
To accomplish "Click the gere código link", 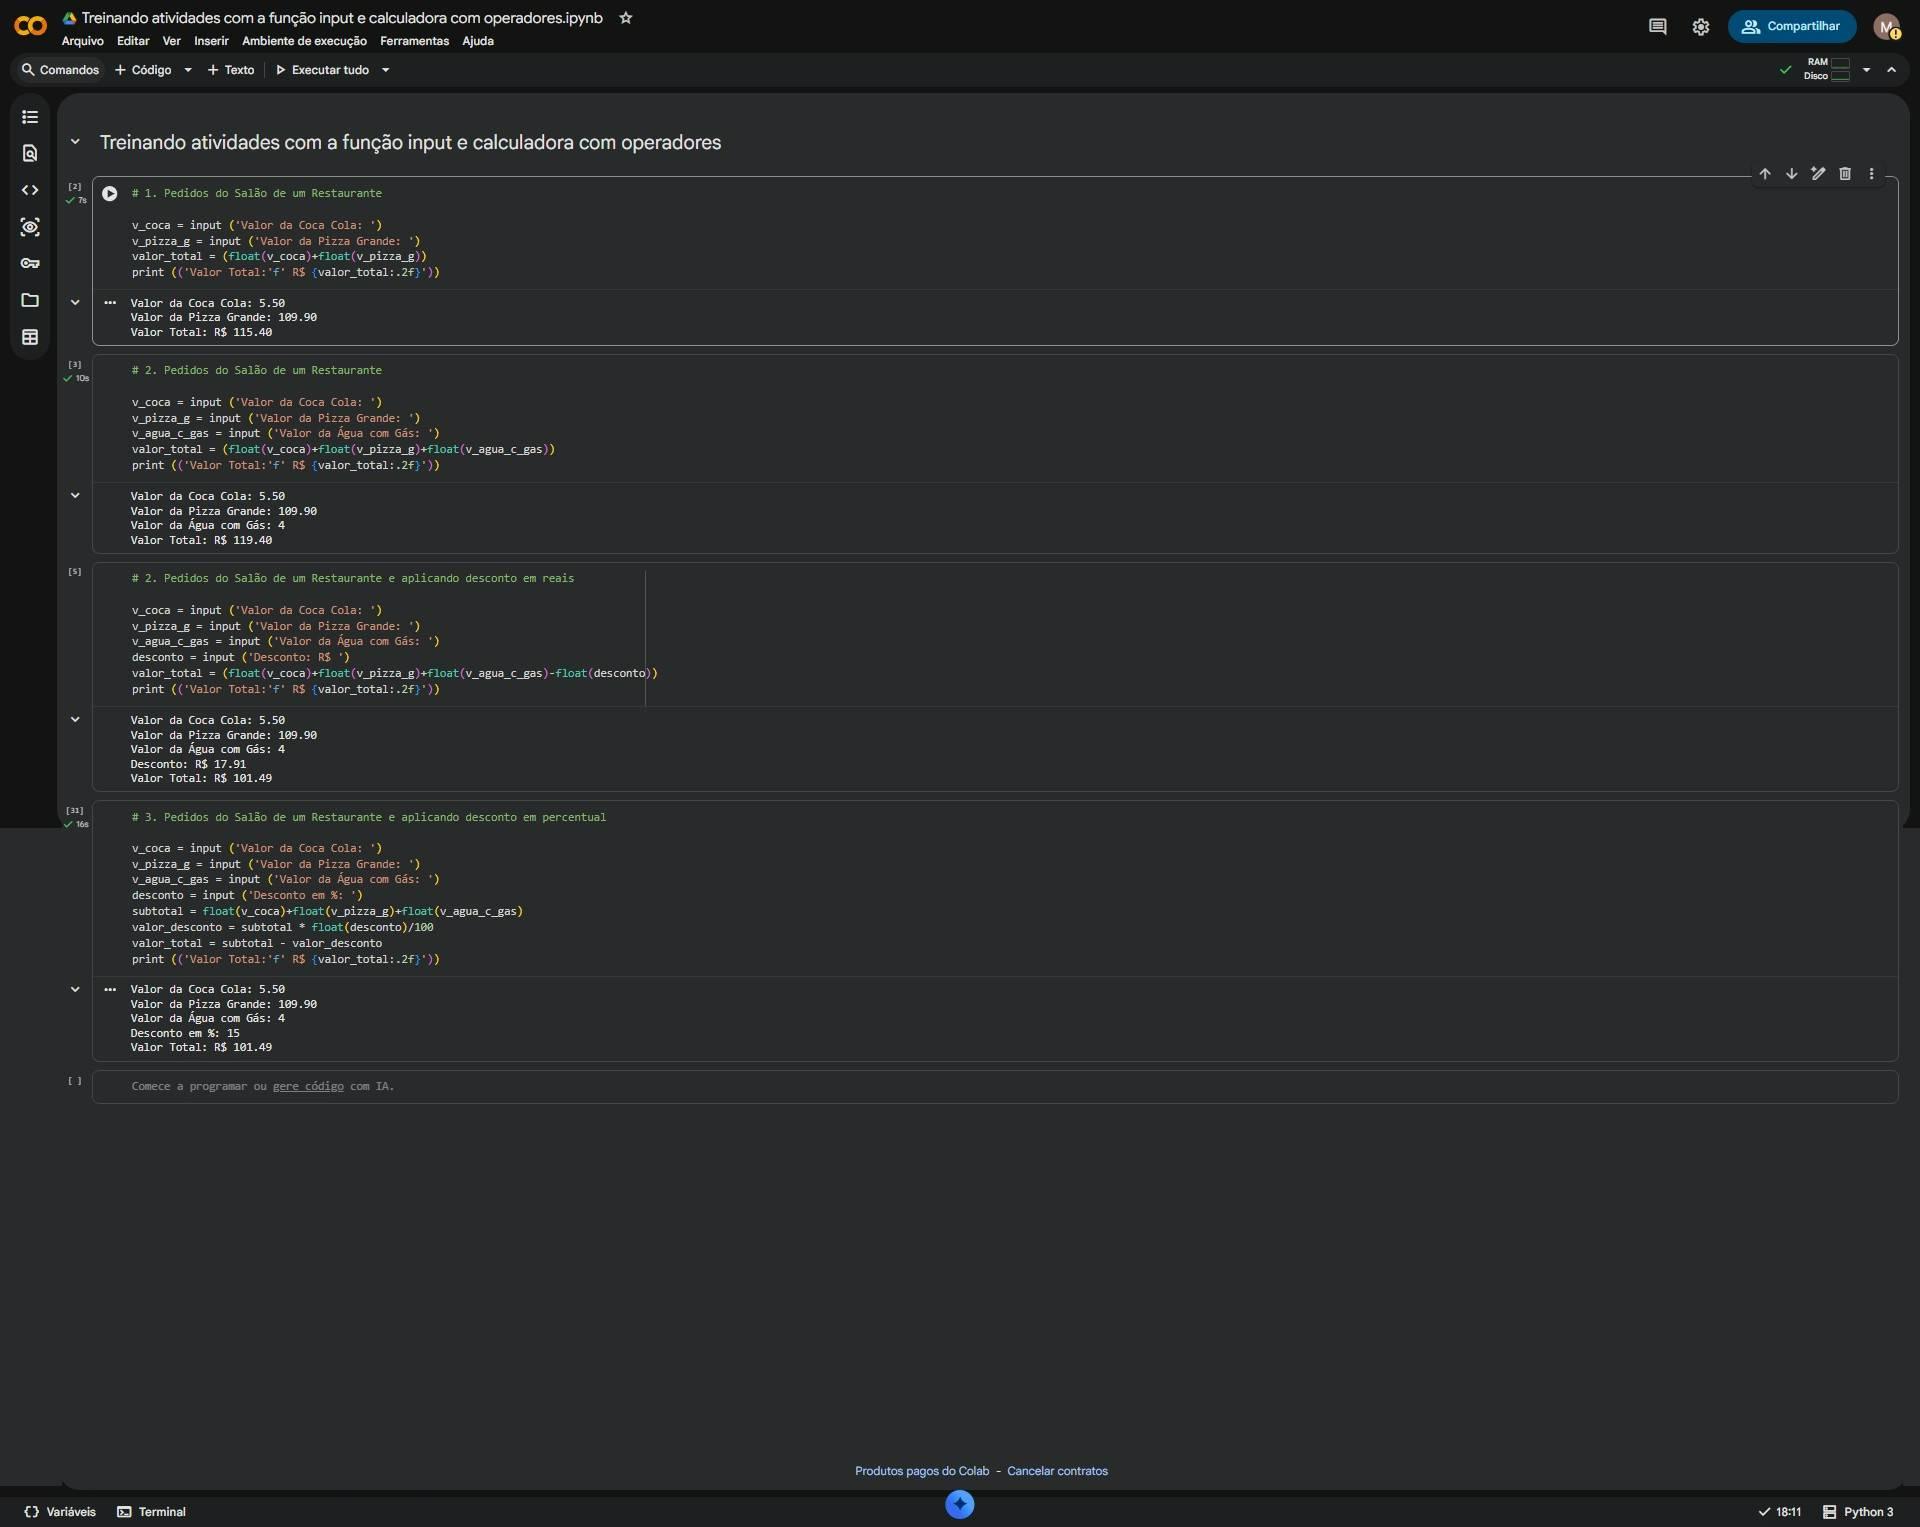I will tap(308, 1086).
